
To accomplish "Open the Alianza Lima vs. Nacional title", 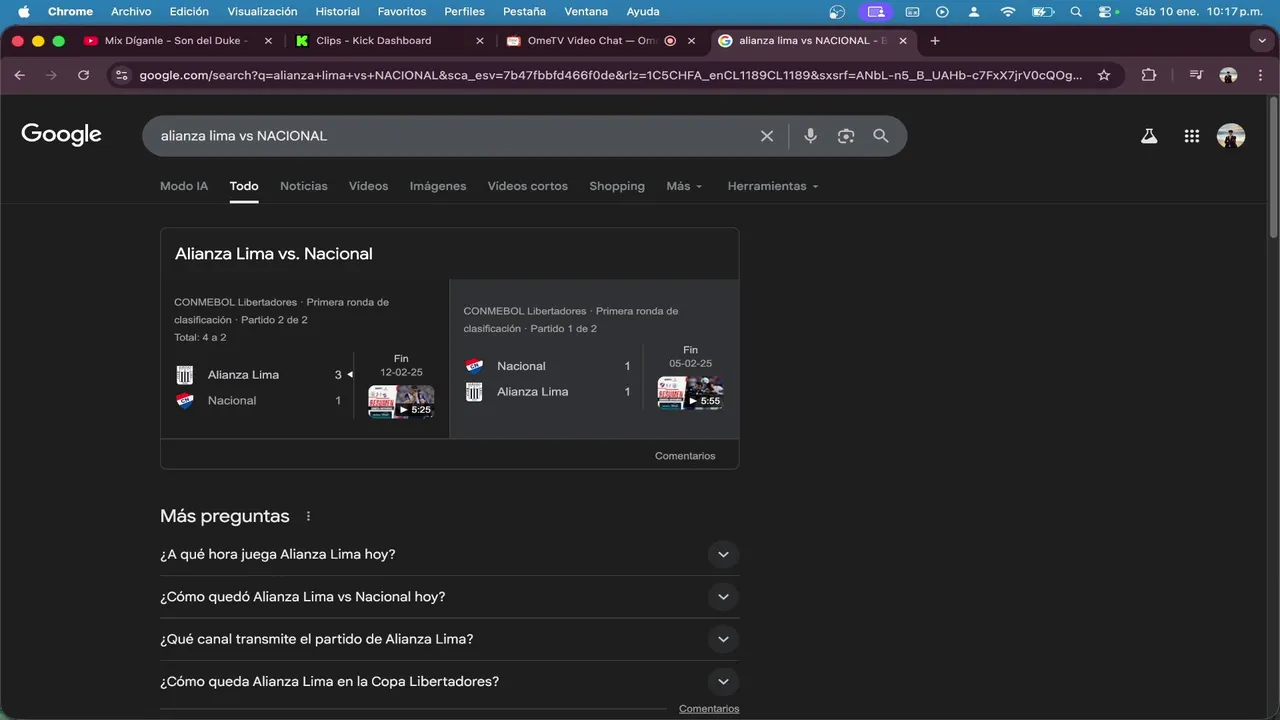I will click(274, 254).
